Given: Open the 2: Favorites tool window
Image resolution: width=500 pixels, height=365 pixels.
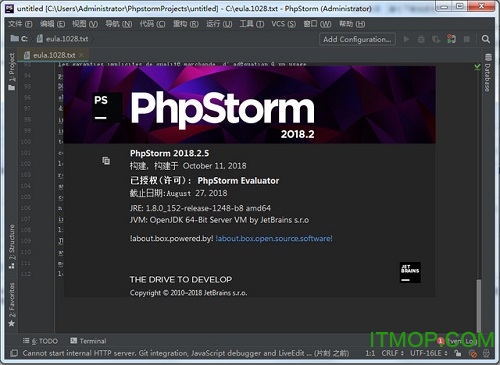Looking at the screenshot, I should [12, 304].
